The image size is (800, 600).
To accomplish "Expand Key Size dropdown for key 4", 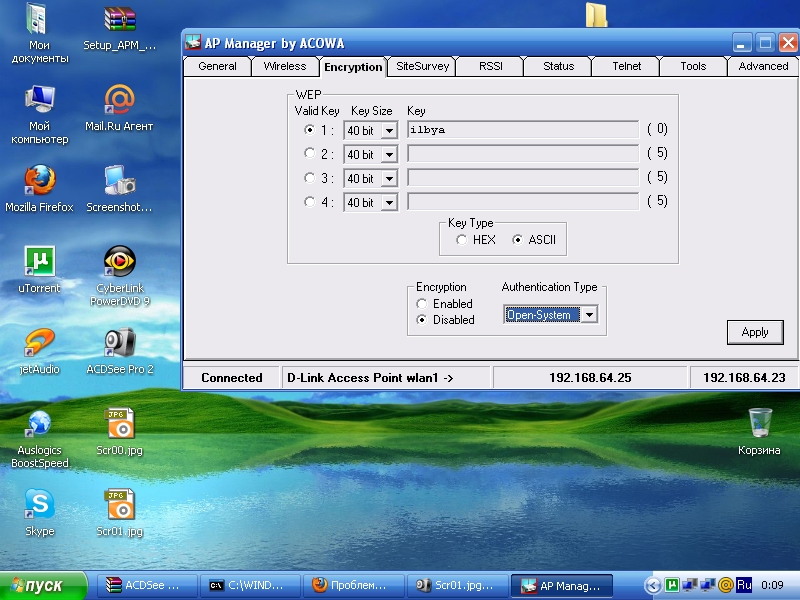I will (x=388, y=203).
